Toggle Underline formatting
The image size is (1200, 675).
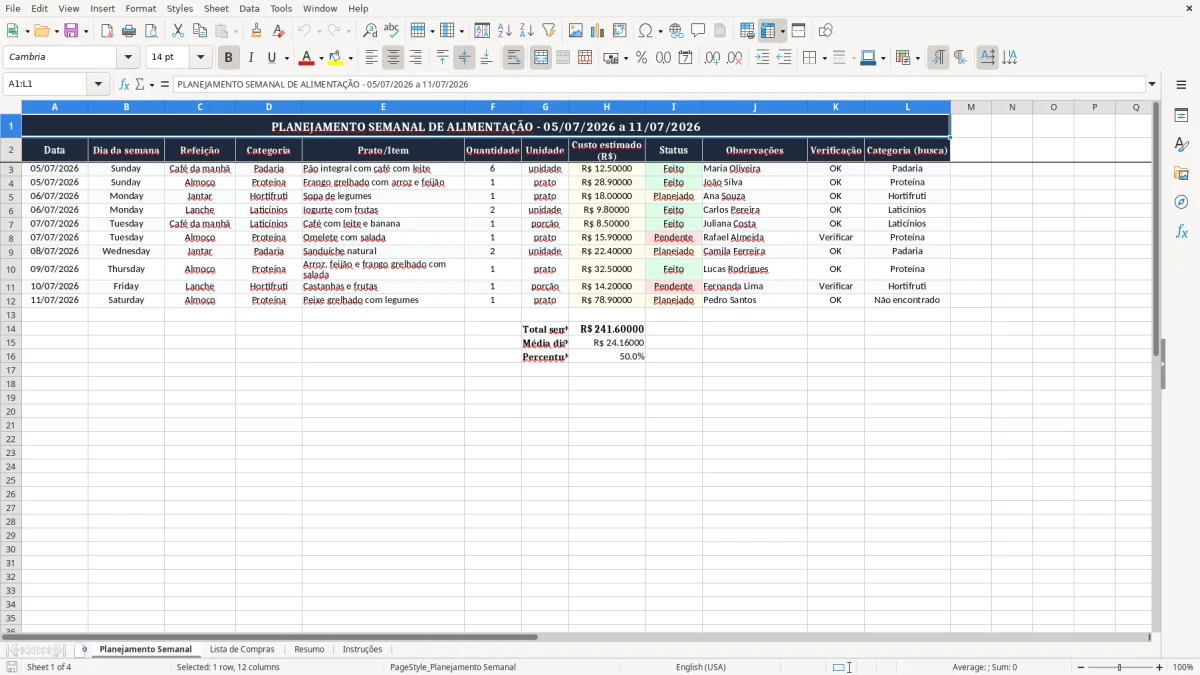click(271, 58)
